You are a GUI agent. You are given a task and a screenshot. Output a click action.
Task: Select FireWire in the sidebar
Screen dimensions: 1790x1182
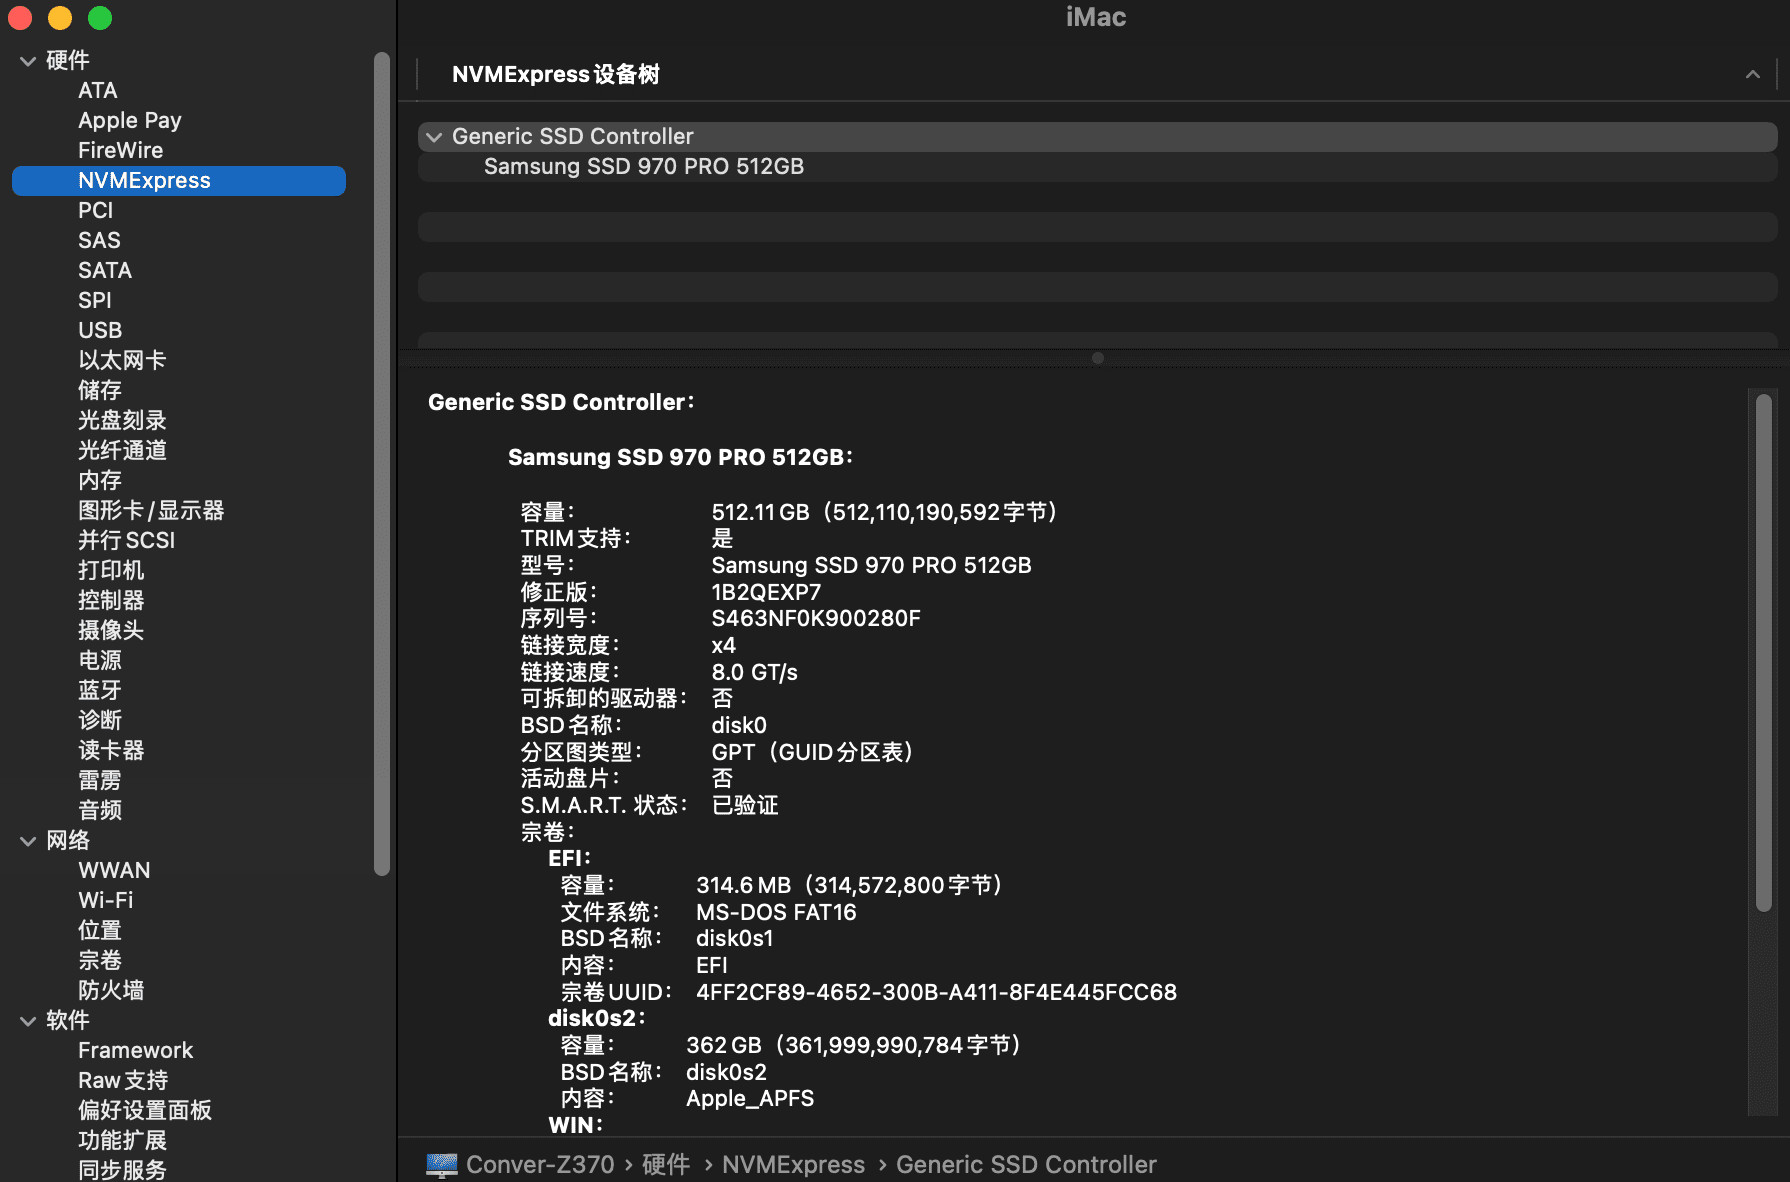121,151
